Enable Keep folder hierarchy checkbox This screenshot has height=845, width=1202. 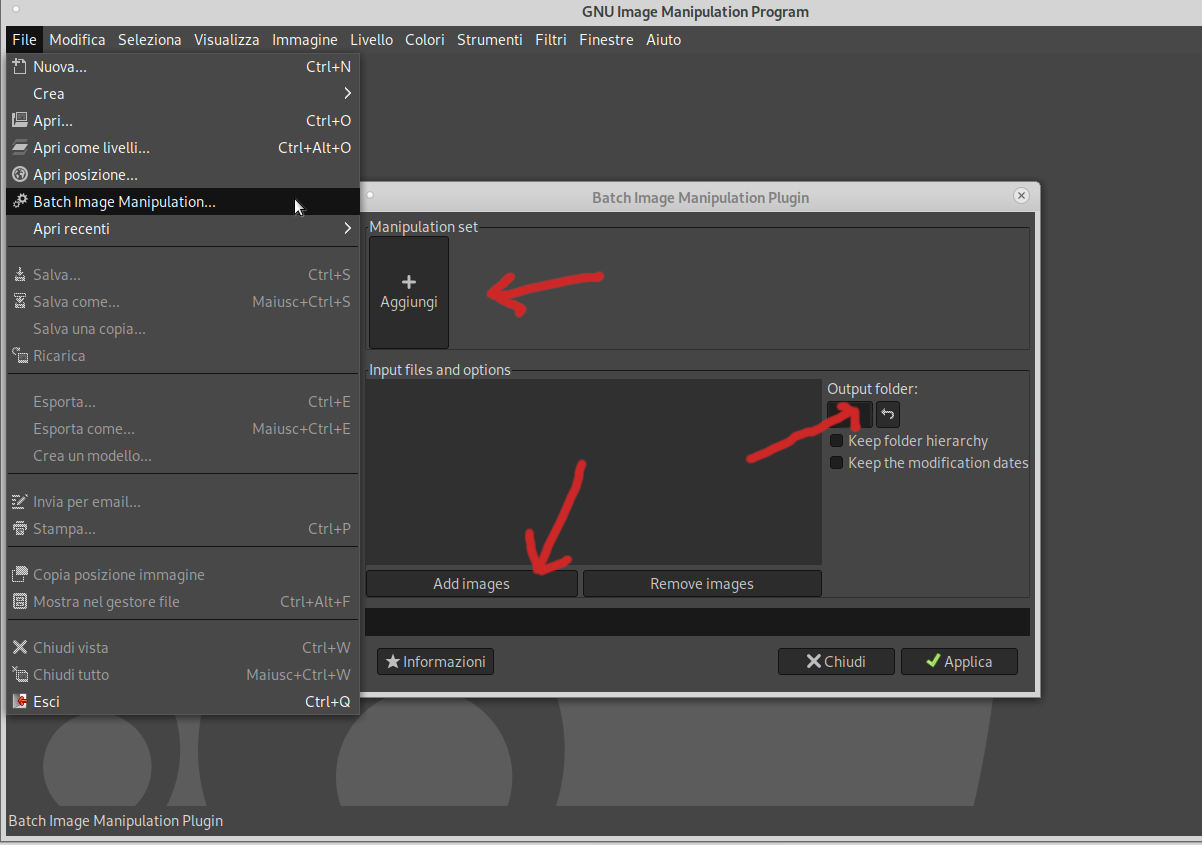(x=837, y=441)
